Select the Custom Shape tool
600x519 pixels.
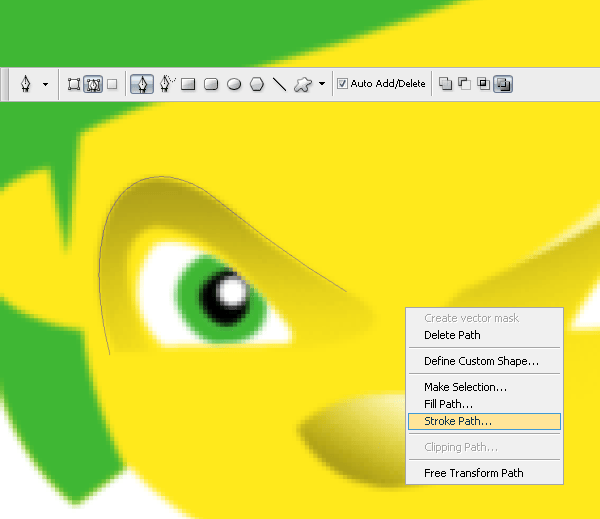tap(303, 84)
